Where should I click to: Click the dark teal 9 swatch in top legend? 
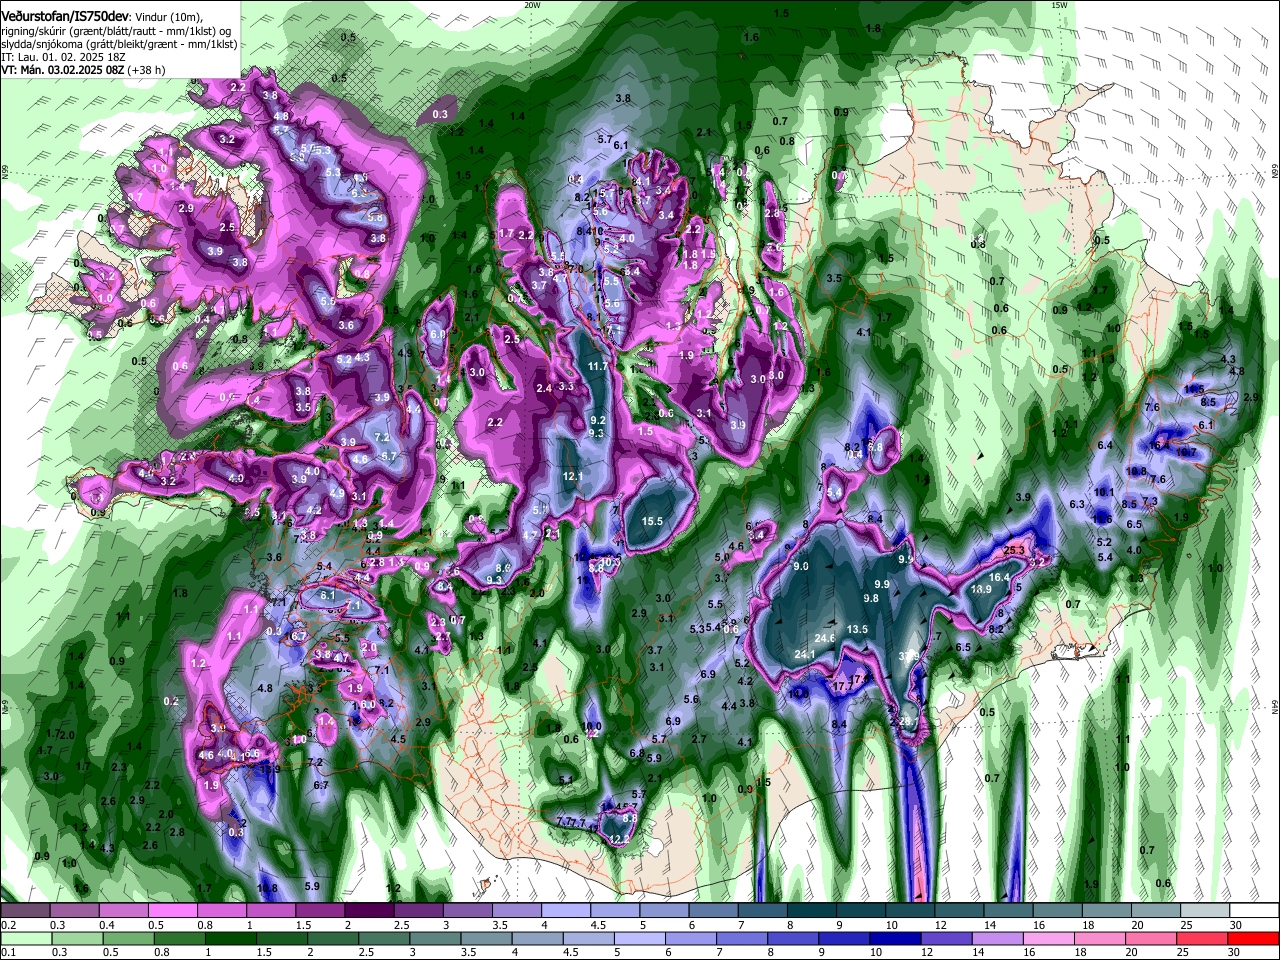pos(860,911)
